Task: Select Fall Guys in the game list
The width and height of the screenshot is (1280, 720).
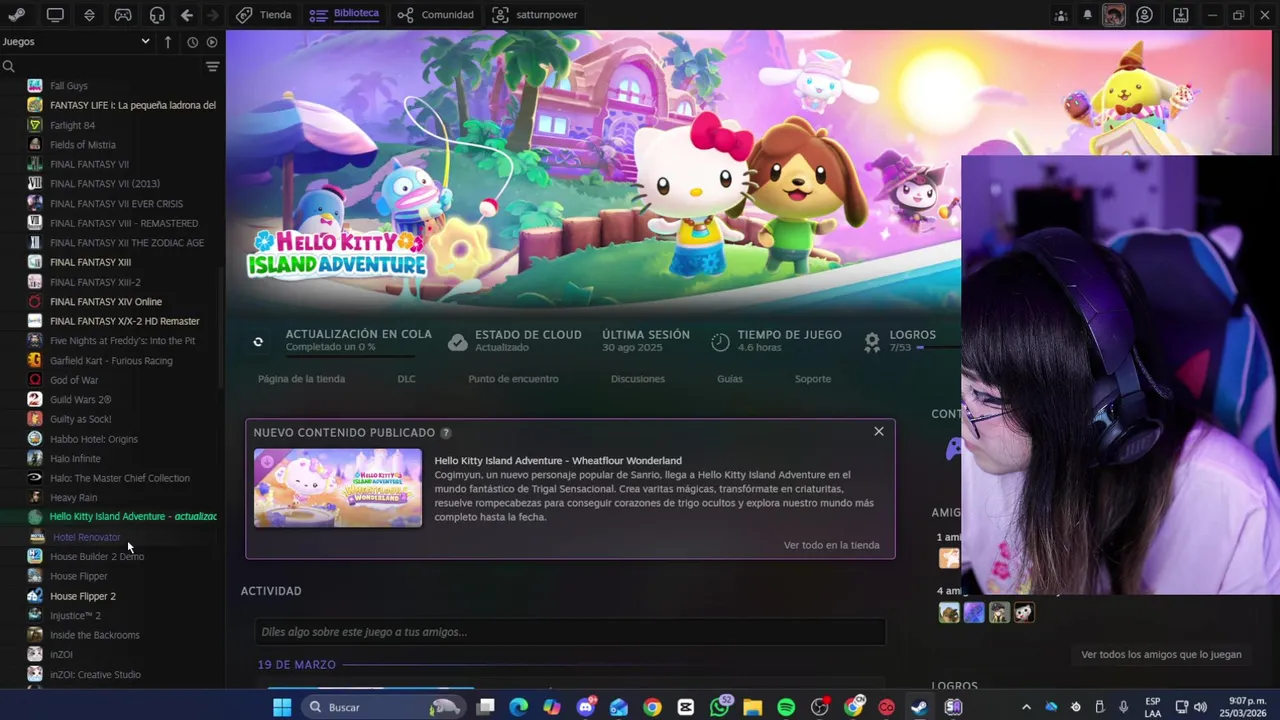Action: (x=69, y=86)
